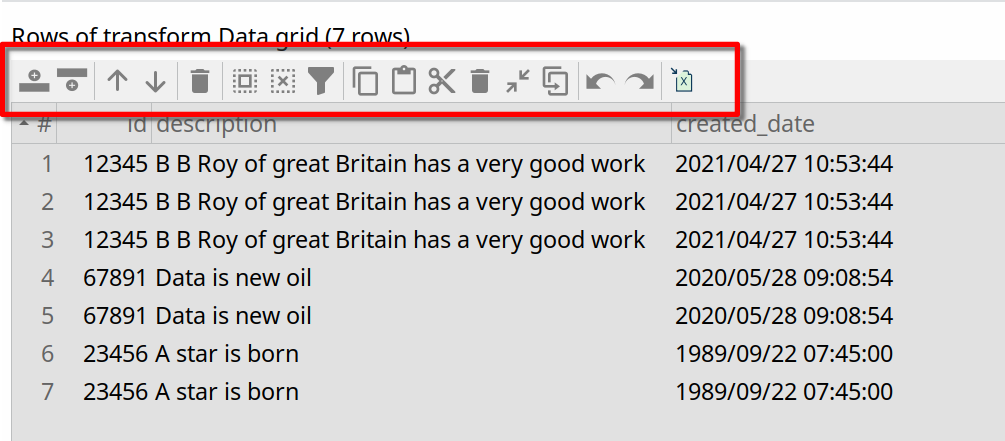The width and height of the screenshot is (1005, 441).
Task: Select all rows using the select-all icon
Action: [244, 81]
